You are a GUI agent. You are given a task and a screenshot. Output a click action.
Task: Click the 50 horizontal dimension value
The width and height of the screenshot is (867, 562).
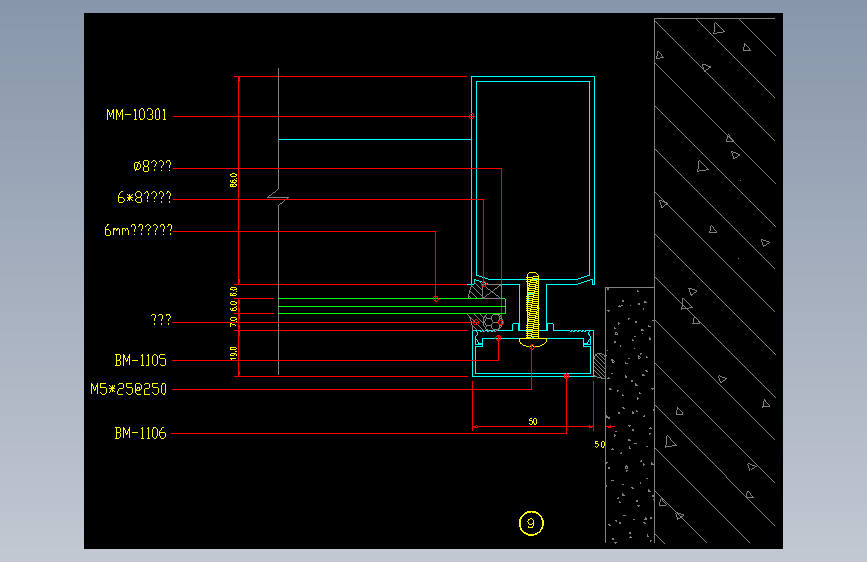tap(533, 422)
